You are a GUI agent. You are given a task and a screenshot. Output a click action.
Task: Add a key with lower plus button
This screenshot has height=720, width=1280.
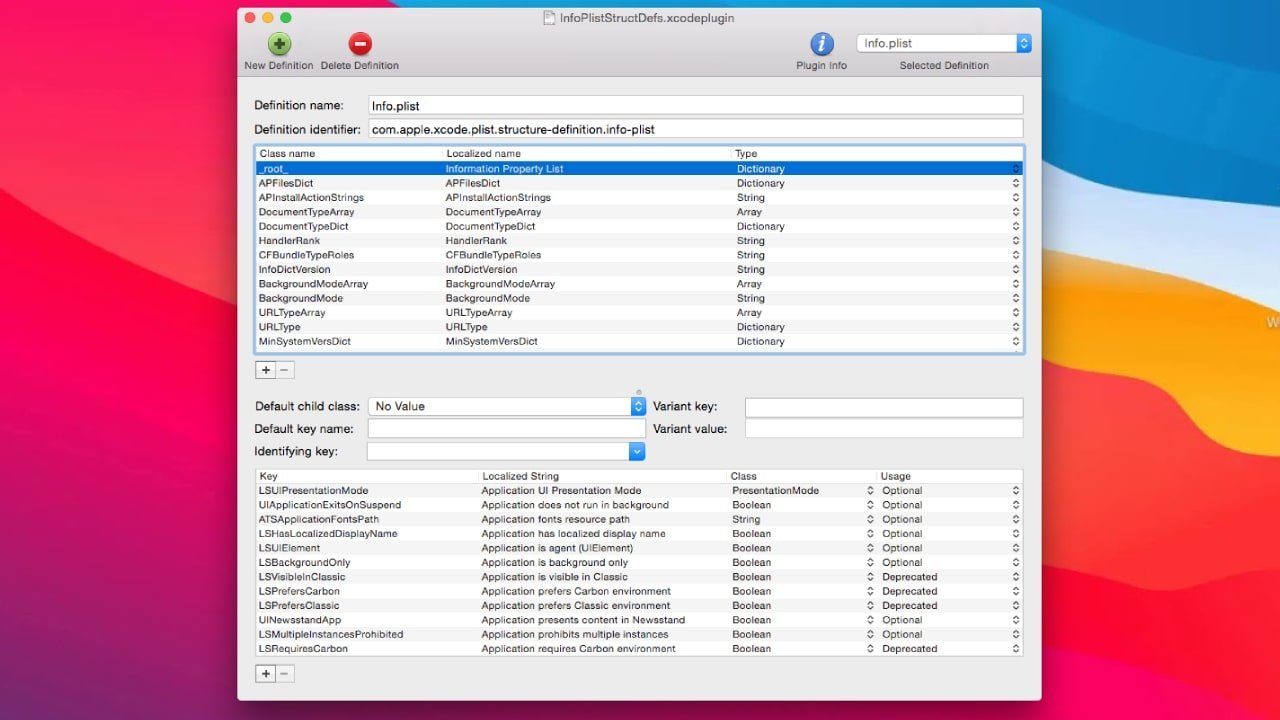[x=265, y=674]
